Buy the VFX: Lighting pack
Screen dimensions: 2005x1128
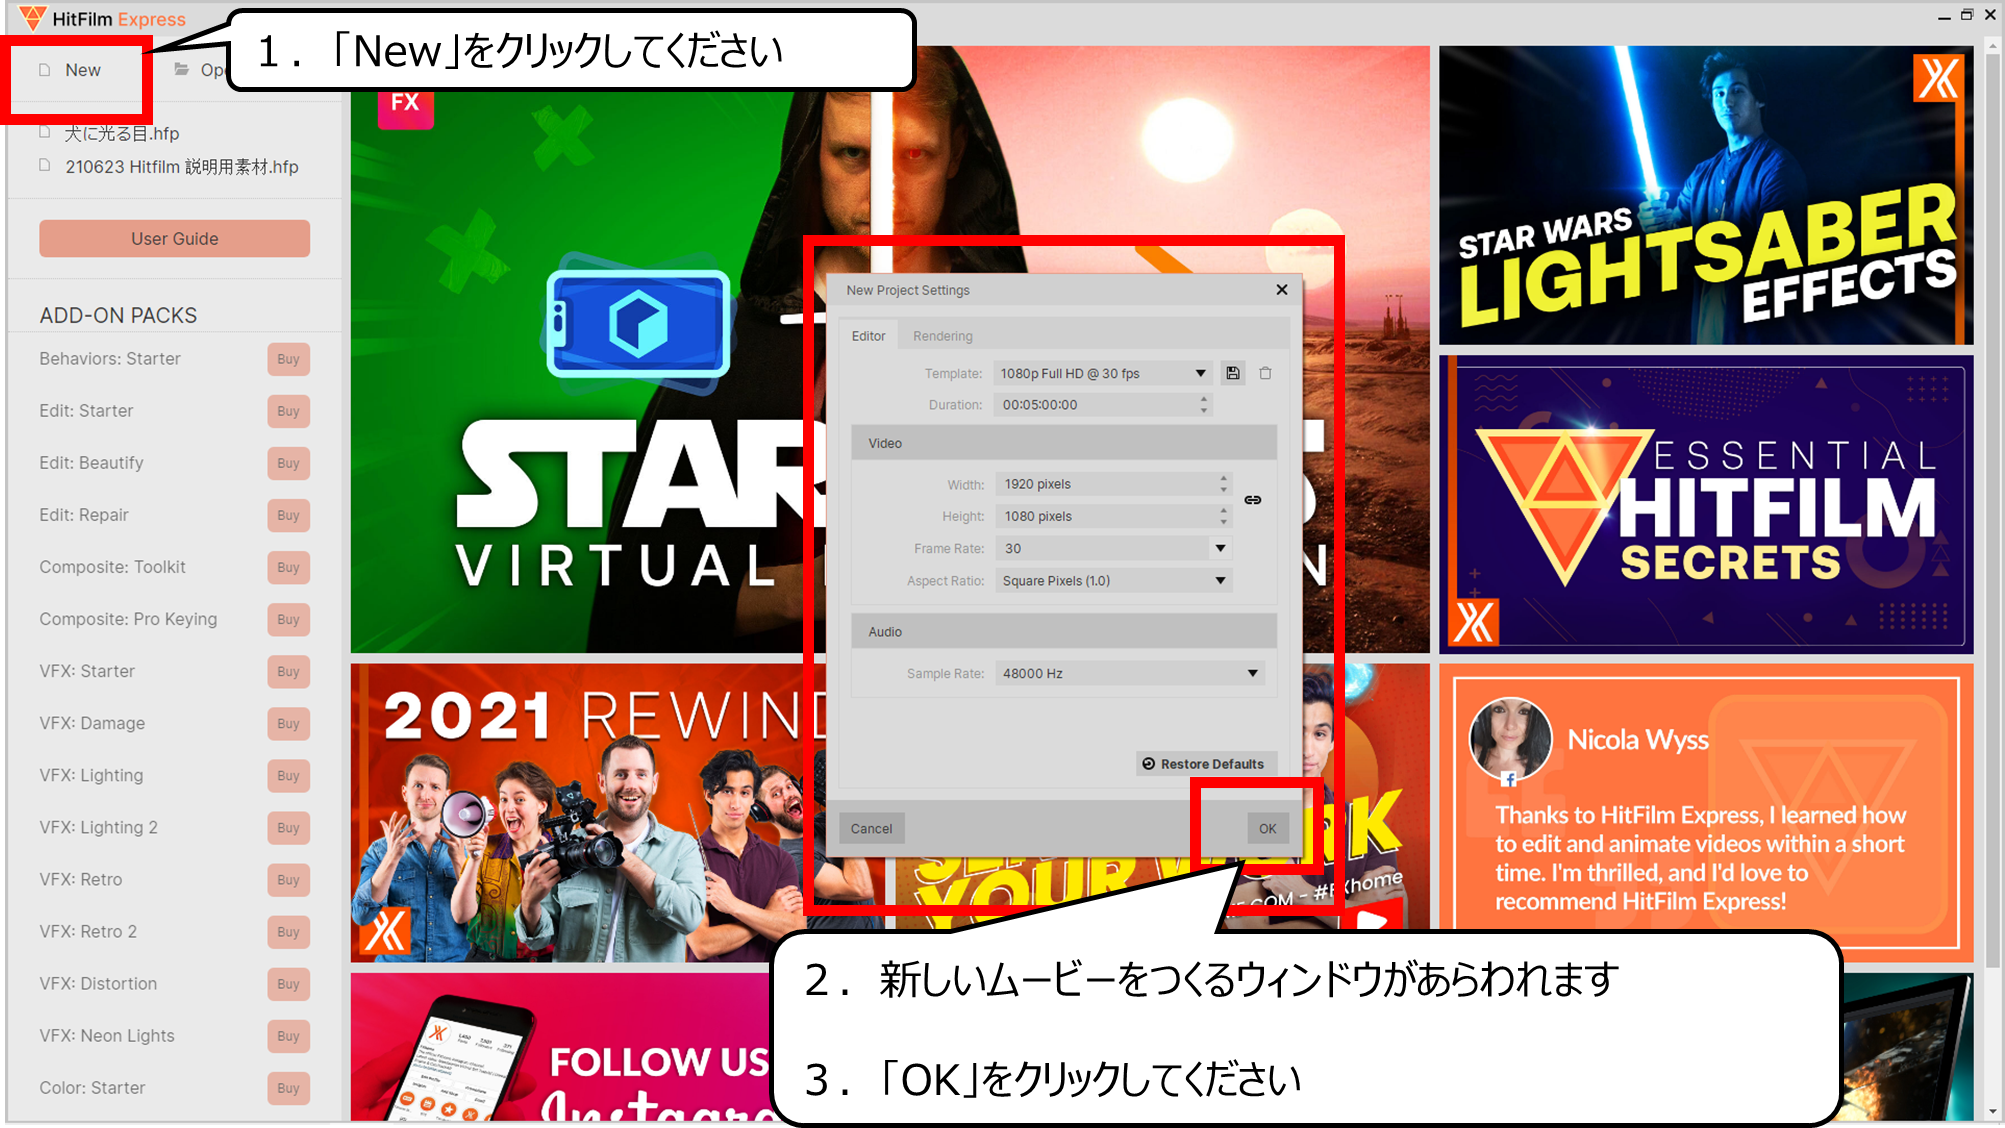click(x=288, y=775)
